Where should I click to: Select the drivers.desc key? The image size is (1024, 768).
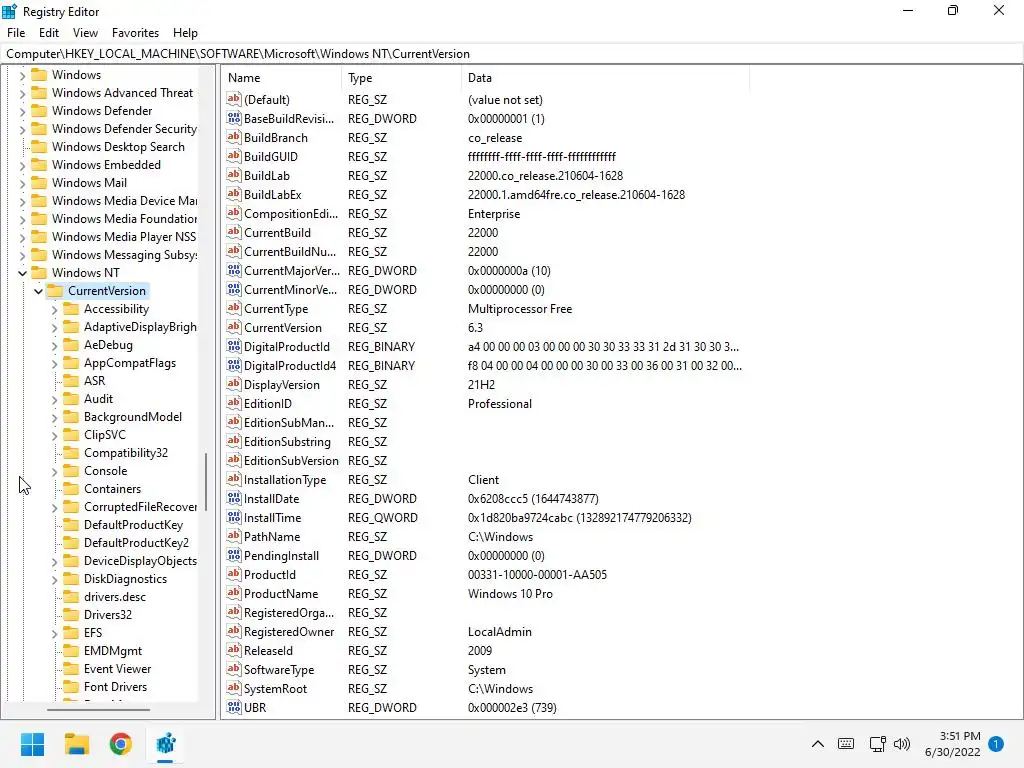(115, 597)
